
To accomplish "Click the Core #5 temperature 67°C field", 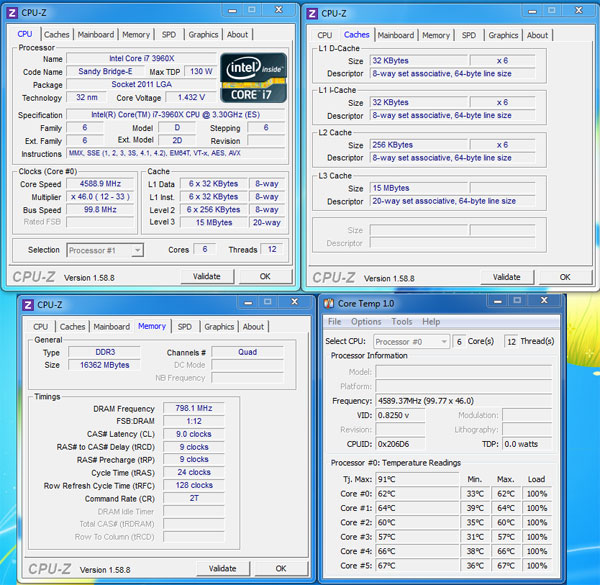I will pyautogui.click(x=417, y=566).
